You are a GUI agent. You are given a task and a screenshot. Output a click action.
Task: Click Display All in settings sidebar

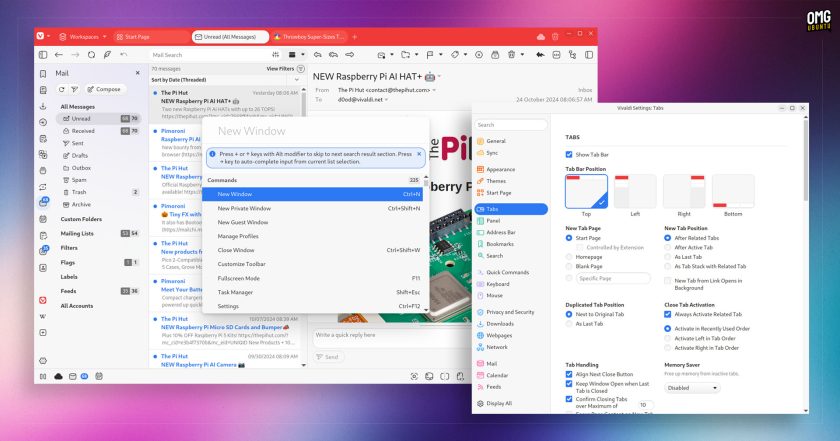click(x=499, y=403)
